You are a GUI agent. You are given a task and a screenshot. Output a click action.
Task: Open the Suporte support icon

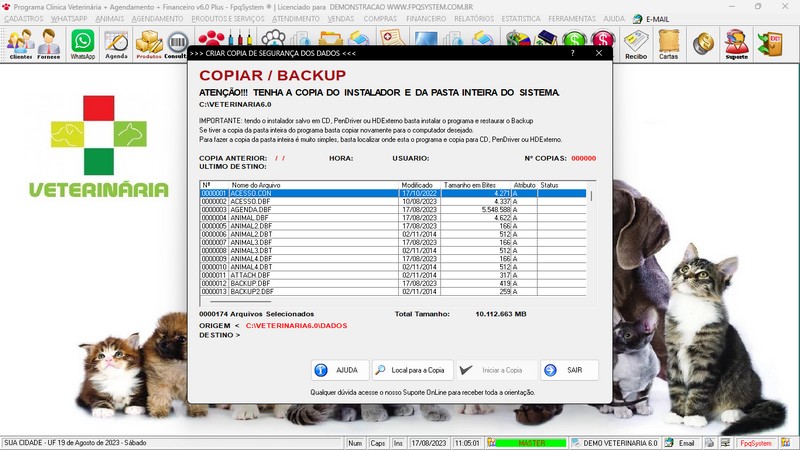tap(736, 43)
